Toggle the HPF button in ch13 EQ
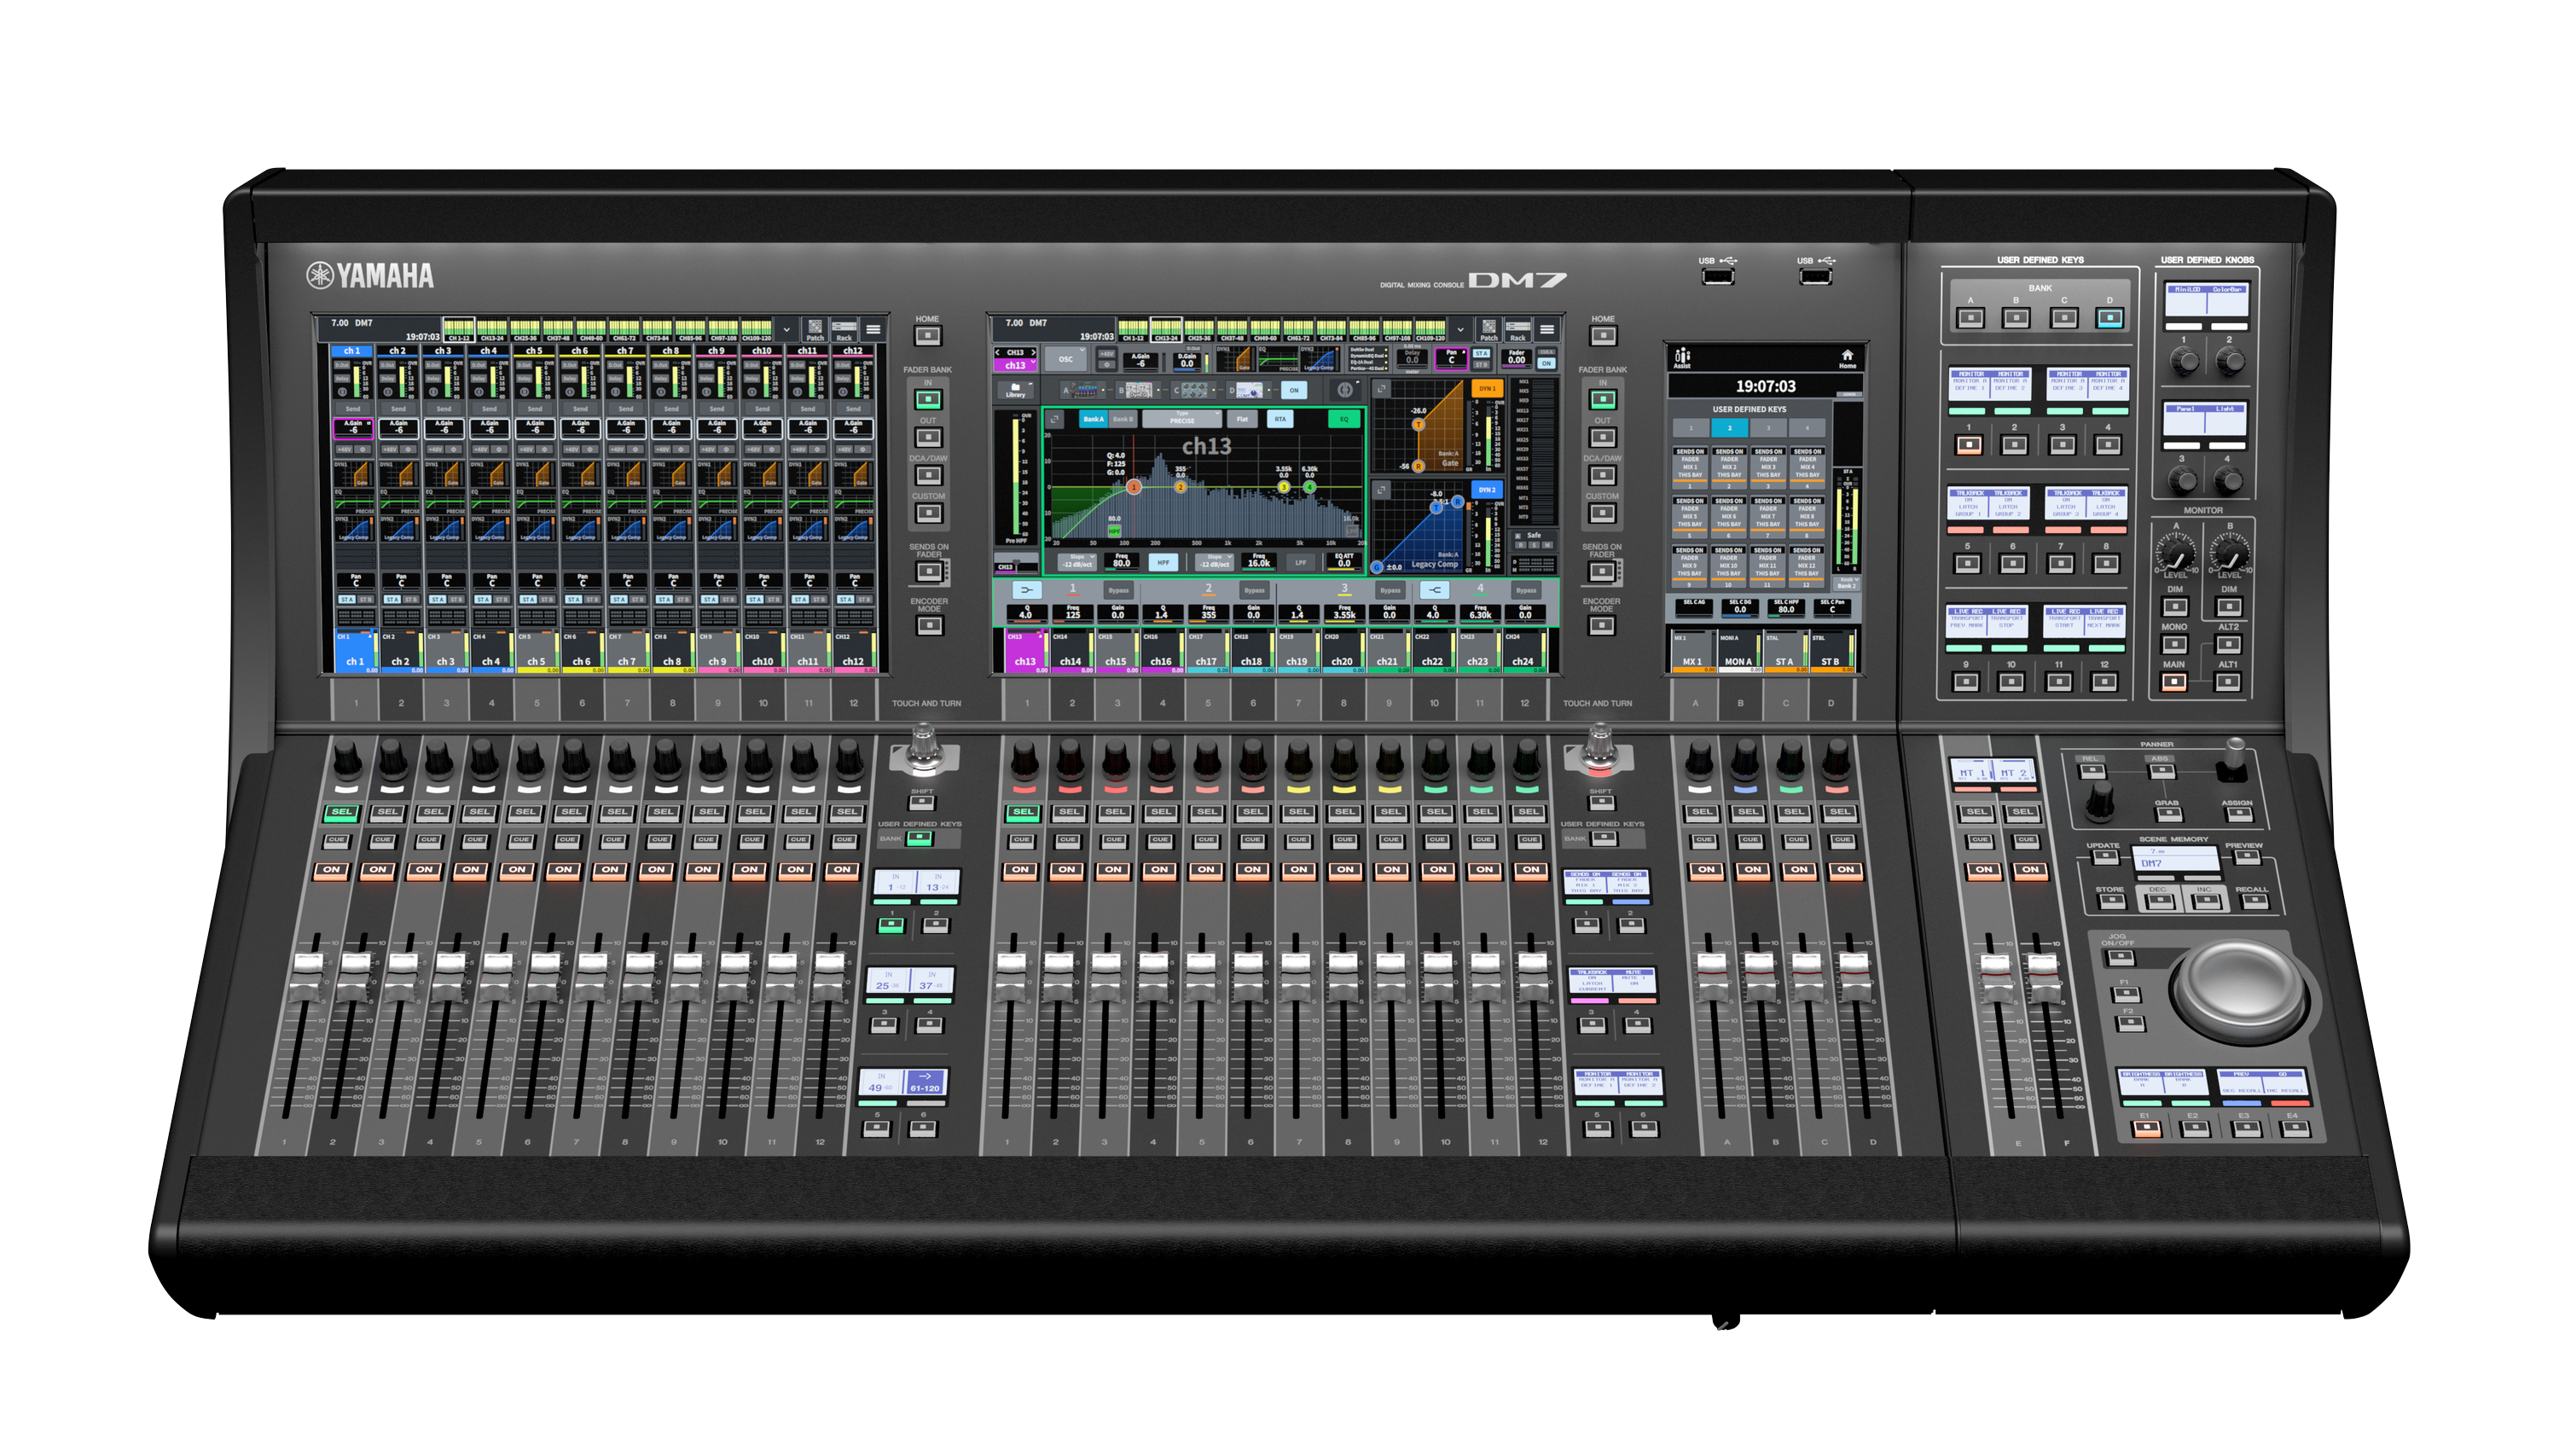2559x1456 pixels. tap(1164, 563)
